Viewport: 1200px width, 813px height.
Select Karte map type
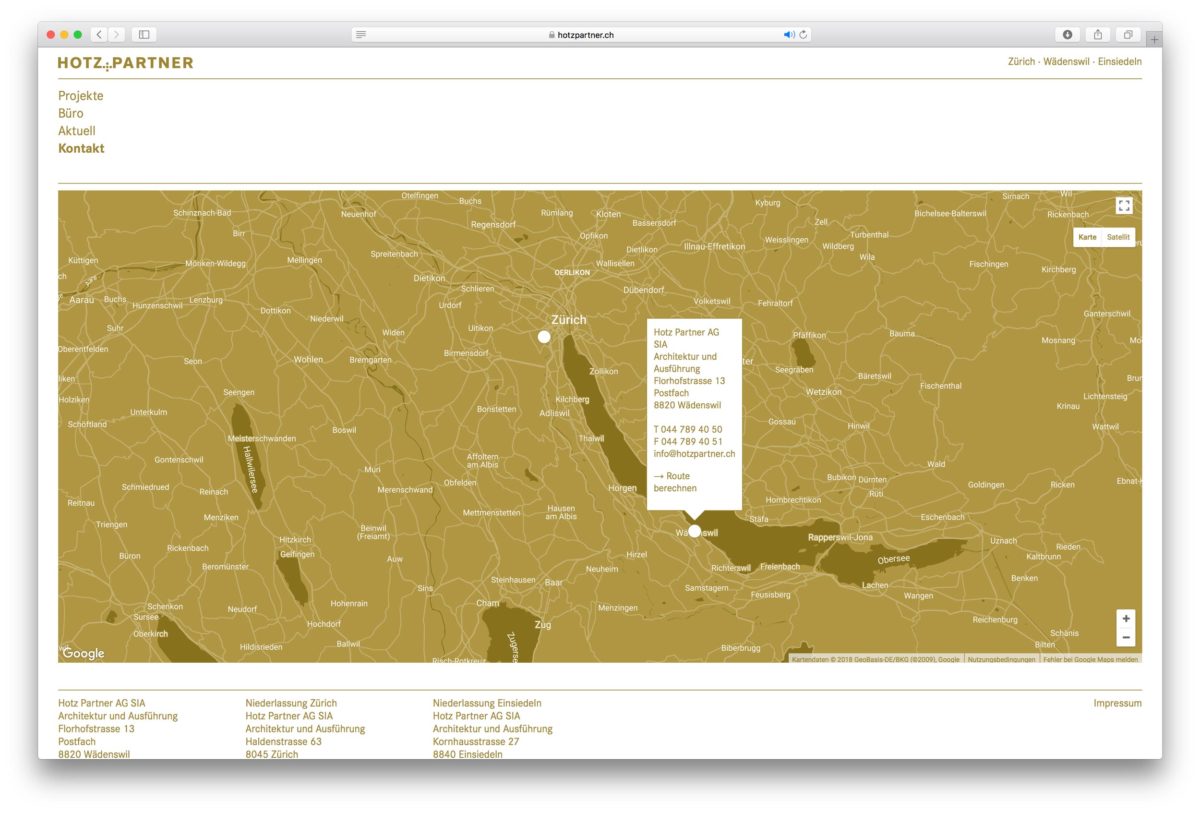click(x=1087, y=238)
